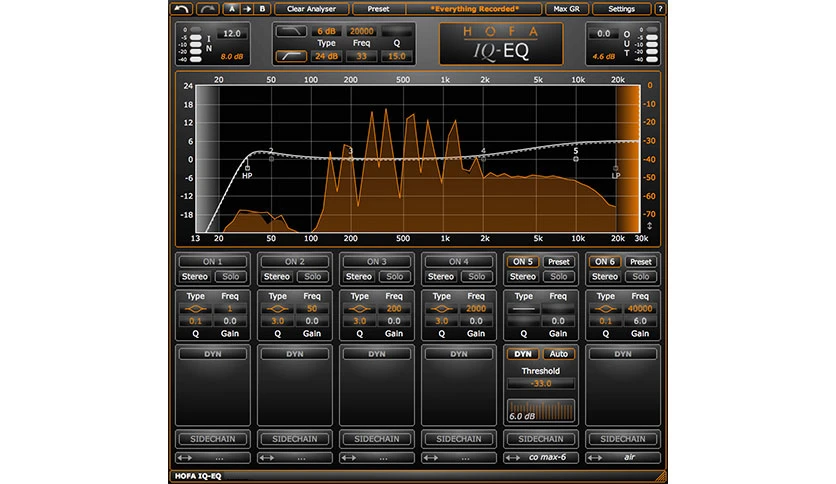
Task: Click the undo arrow icon
Action: 182,9
